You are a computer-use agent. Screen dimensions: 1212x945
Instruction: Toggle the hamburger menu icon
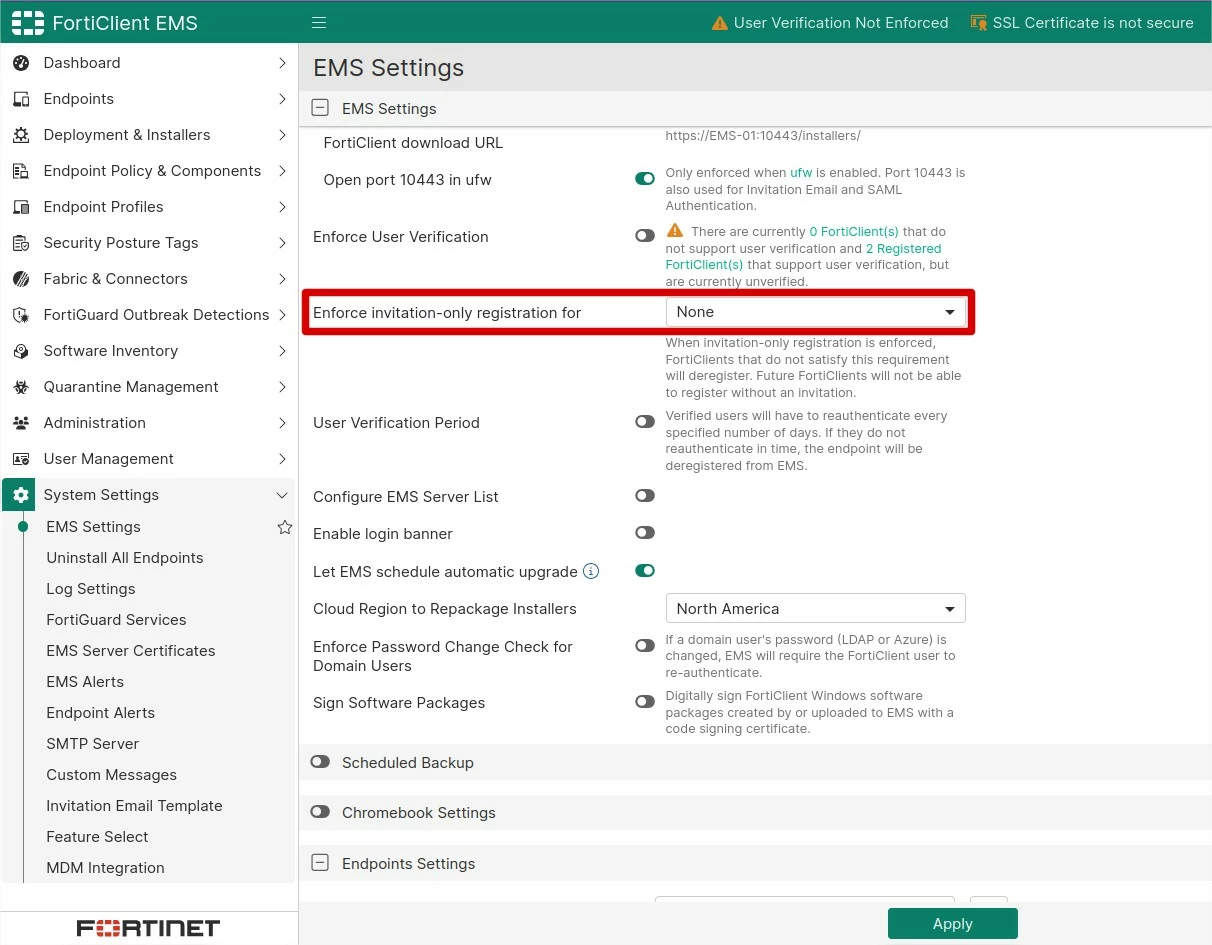click(319, 23)
